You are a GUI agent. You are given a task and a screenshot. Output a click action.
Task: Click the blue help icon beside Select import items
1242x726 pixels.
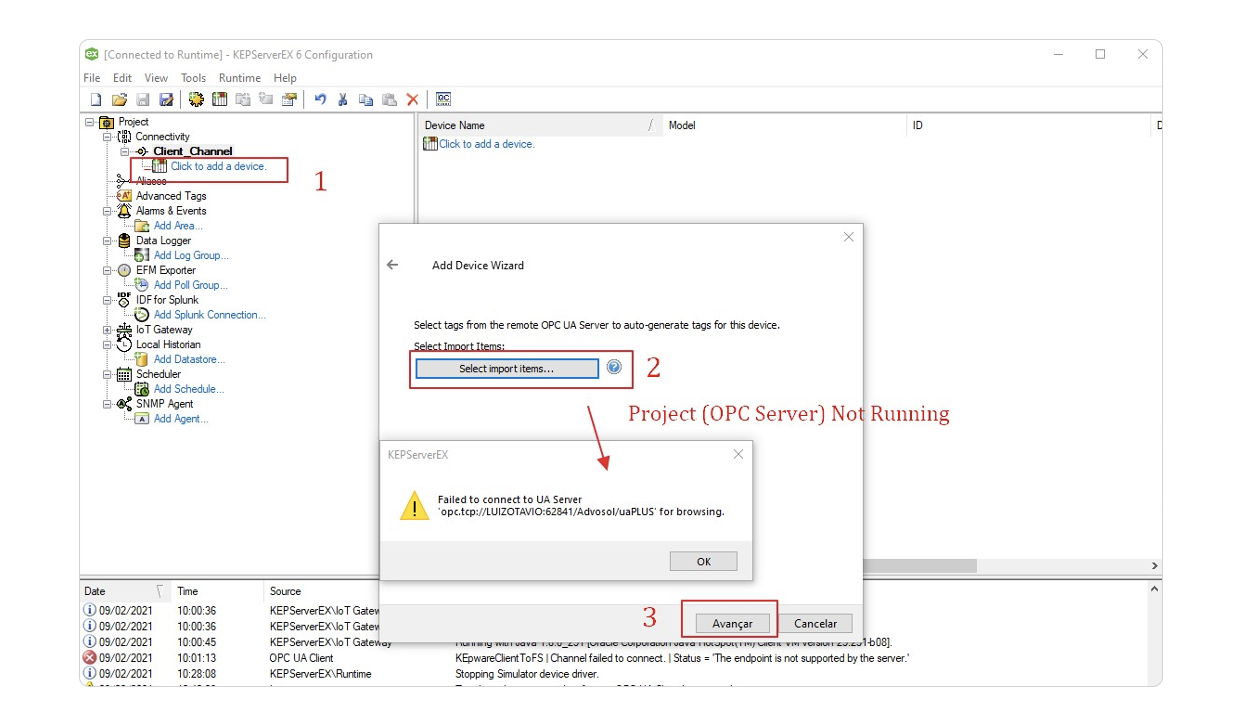pos(614,367)
